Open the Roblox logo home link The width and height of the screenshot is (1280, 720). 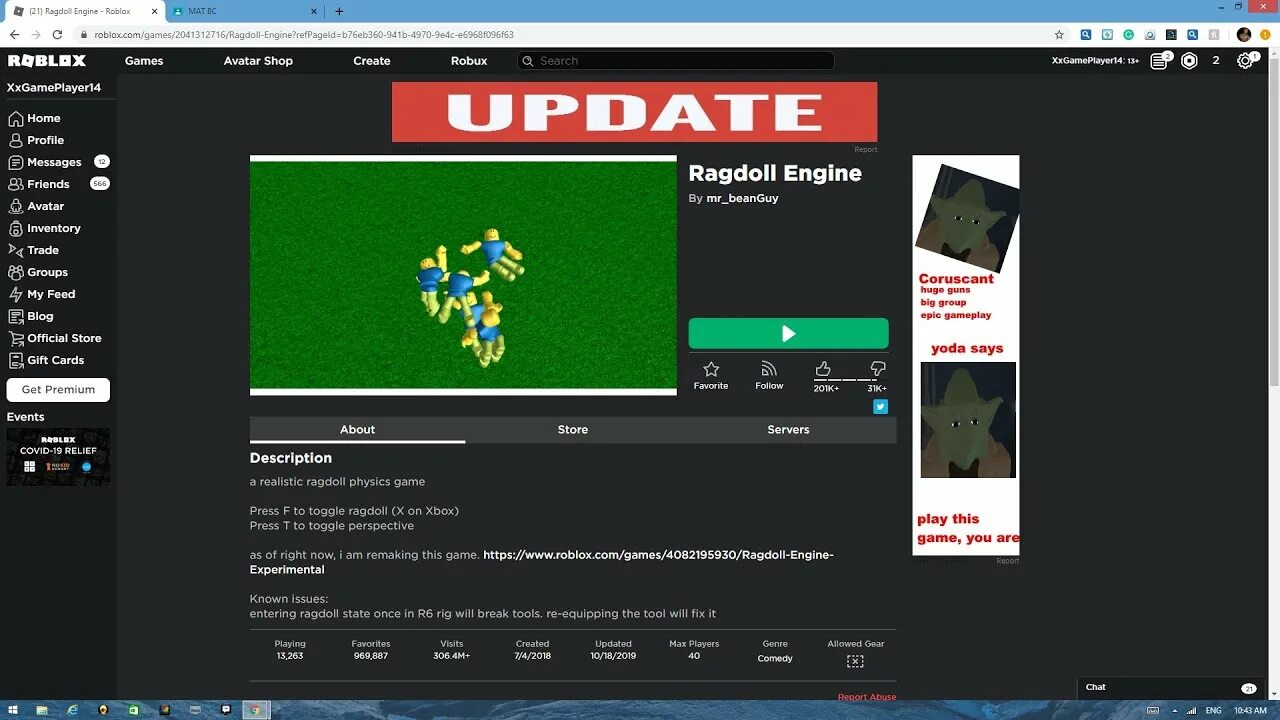tap(47, 61)
